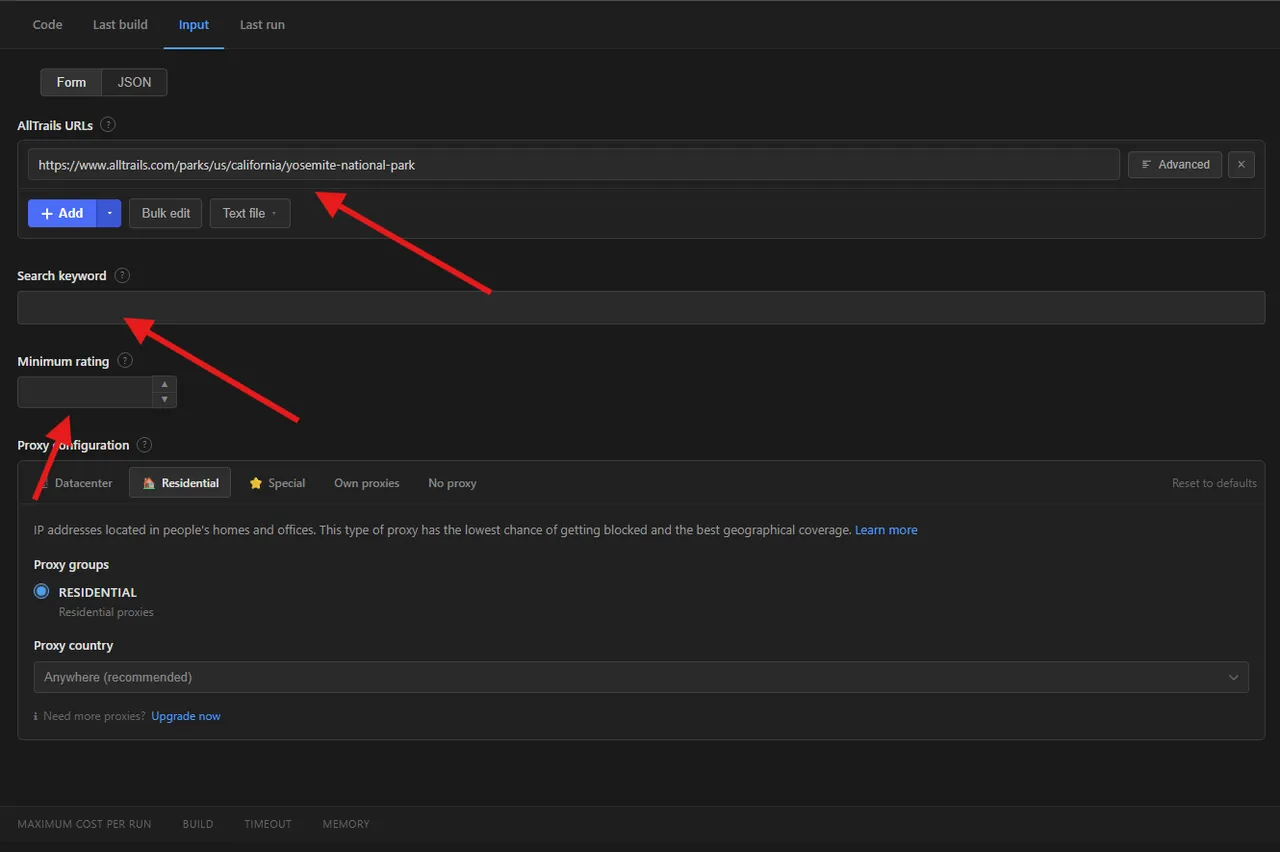Click Reset to defaults
Image resolution: width=1280 pixels, height=852 pixels.
tap(1214, 483)
